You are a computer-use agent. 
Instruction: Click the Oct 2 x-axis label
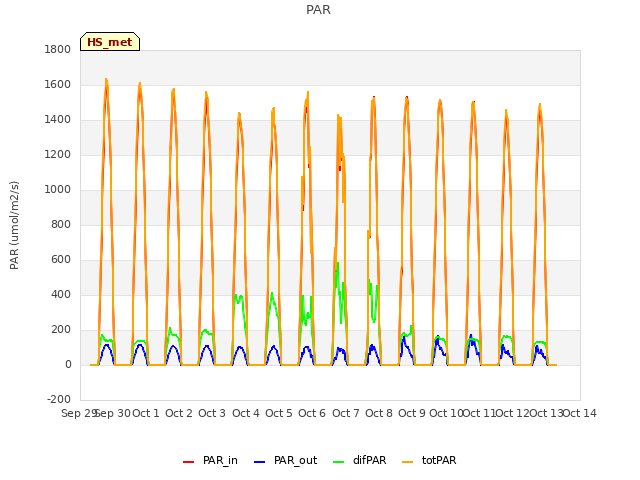[179, 413]
